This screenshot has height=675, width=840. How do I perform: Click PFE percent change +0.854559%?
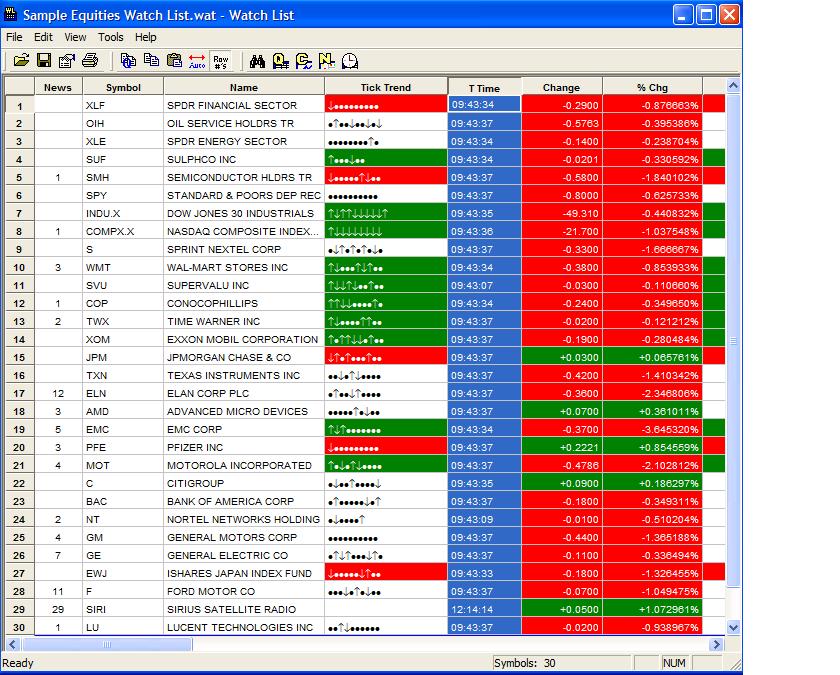tap(652, 447)
